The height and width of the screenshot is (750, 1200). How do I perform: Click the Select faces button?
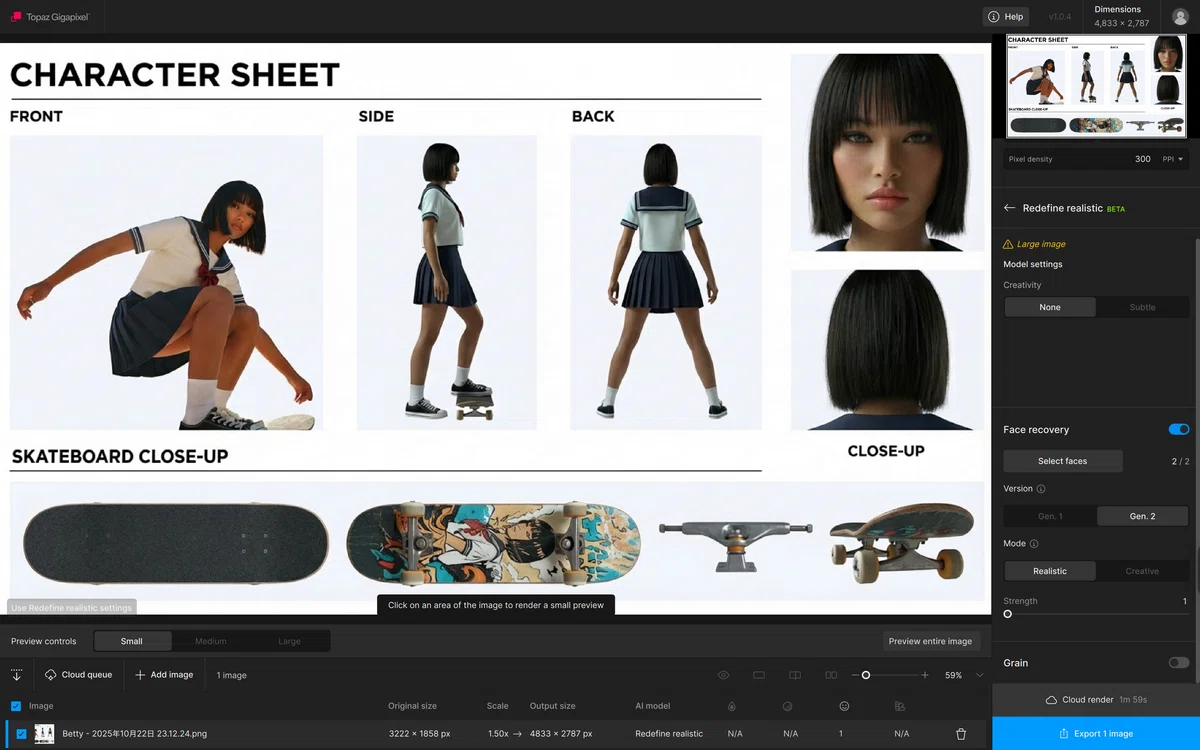[x=1062, y=461]
